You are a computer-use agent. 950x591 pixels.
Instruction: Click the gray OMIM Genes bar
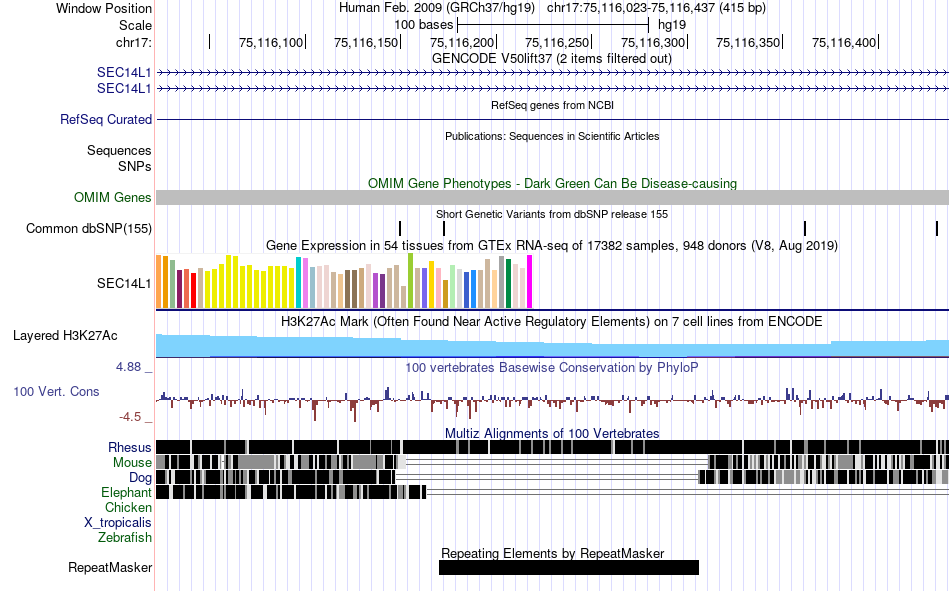click(x=553, y=198)
